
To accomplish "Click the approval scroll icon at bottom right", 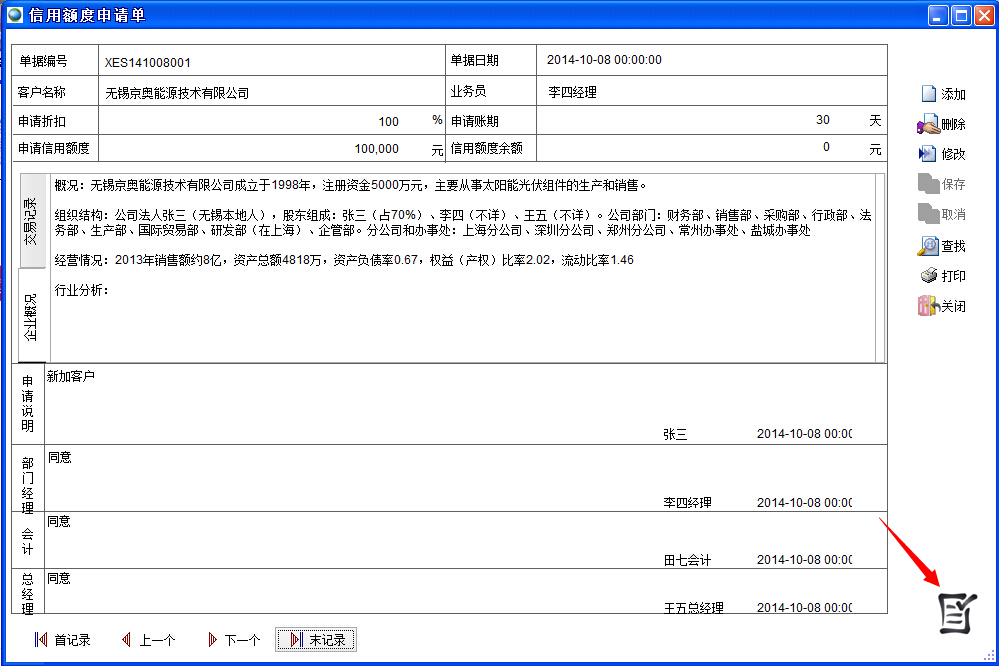I will (x=956, y=611).
